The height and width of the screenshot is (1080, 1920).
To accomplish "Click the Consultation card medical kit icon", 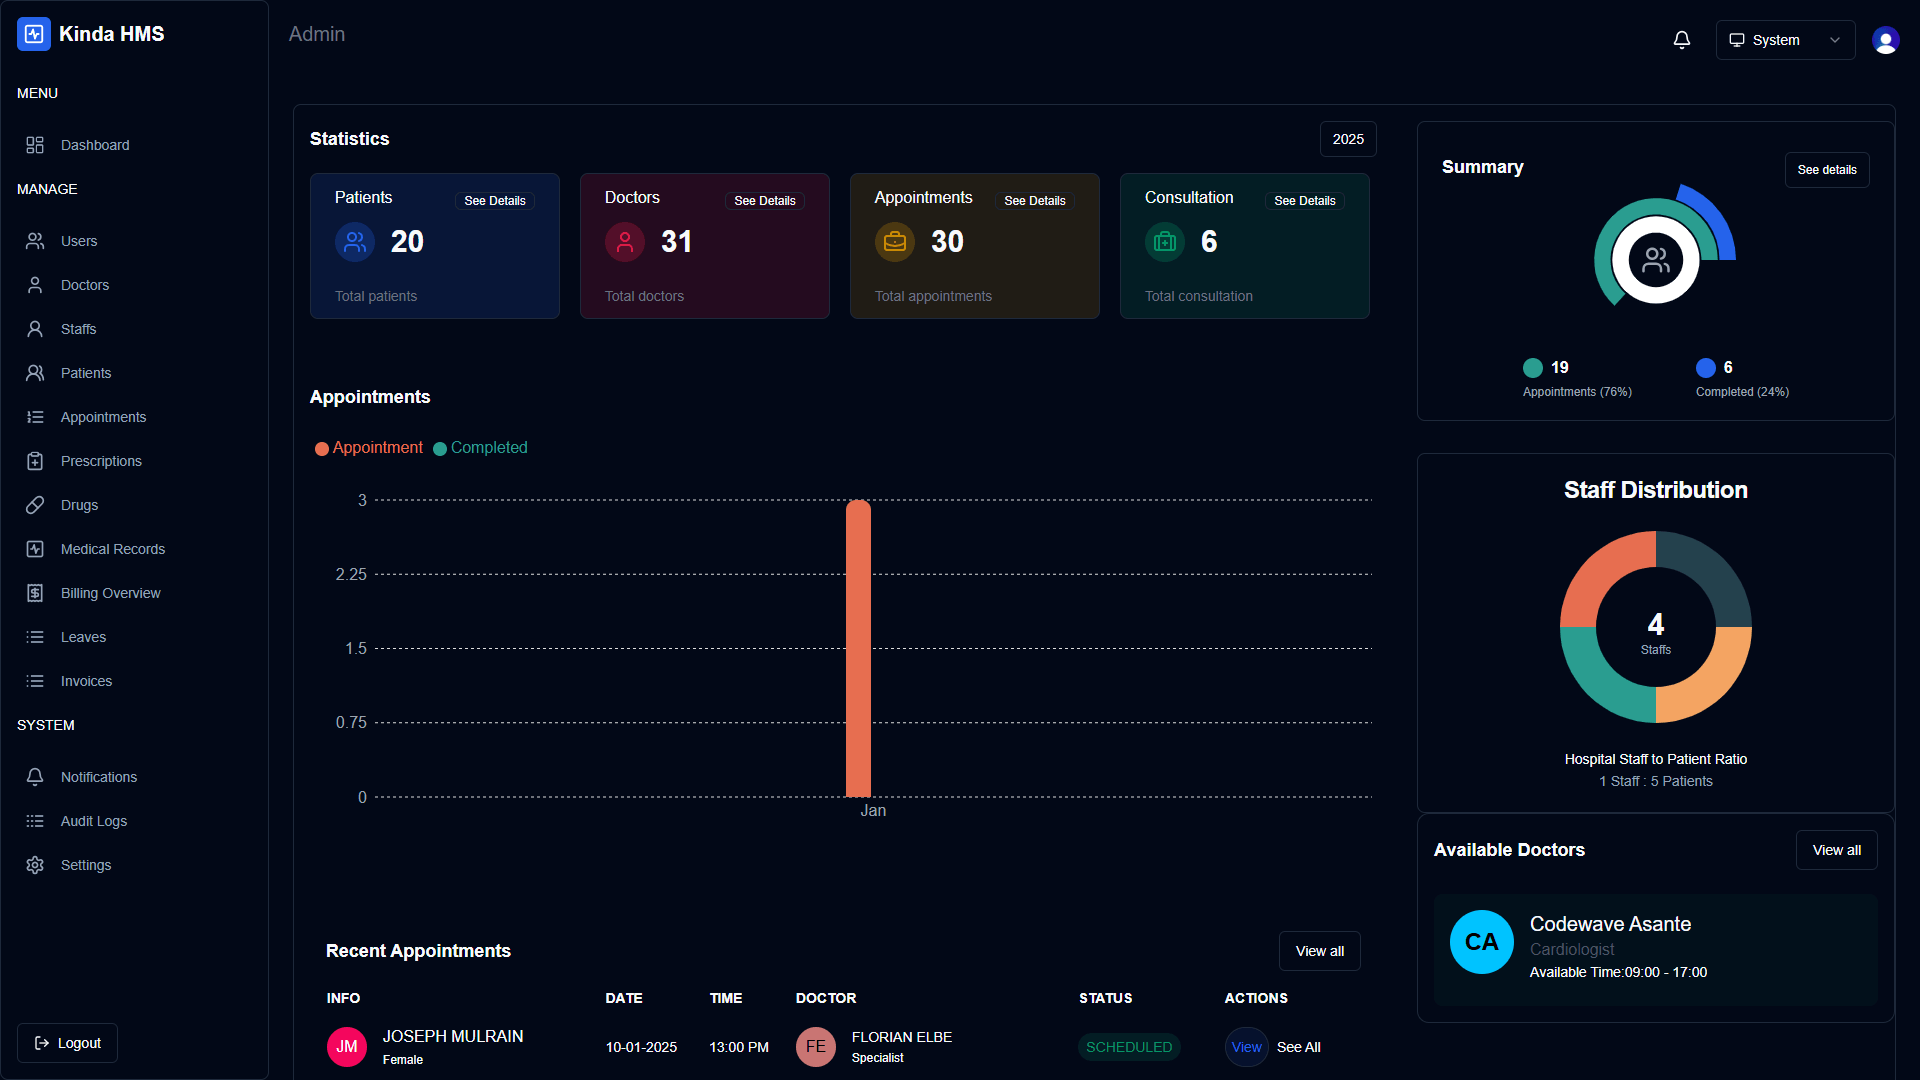I will pos(1165,242).
